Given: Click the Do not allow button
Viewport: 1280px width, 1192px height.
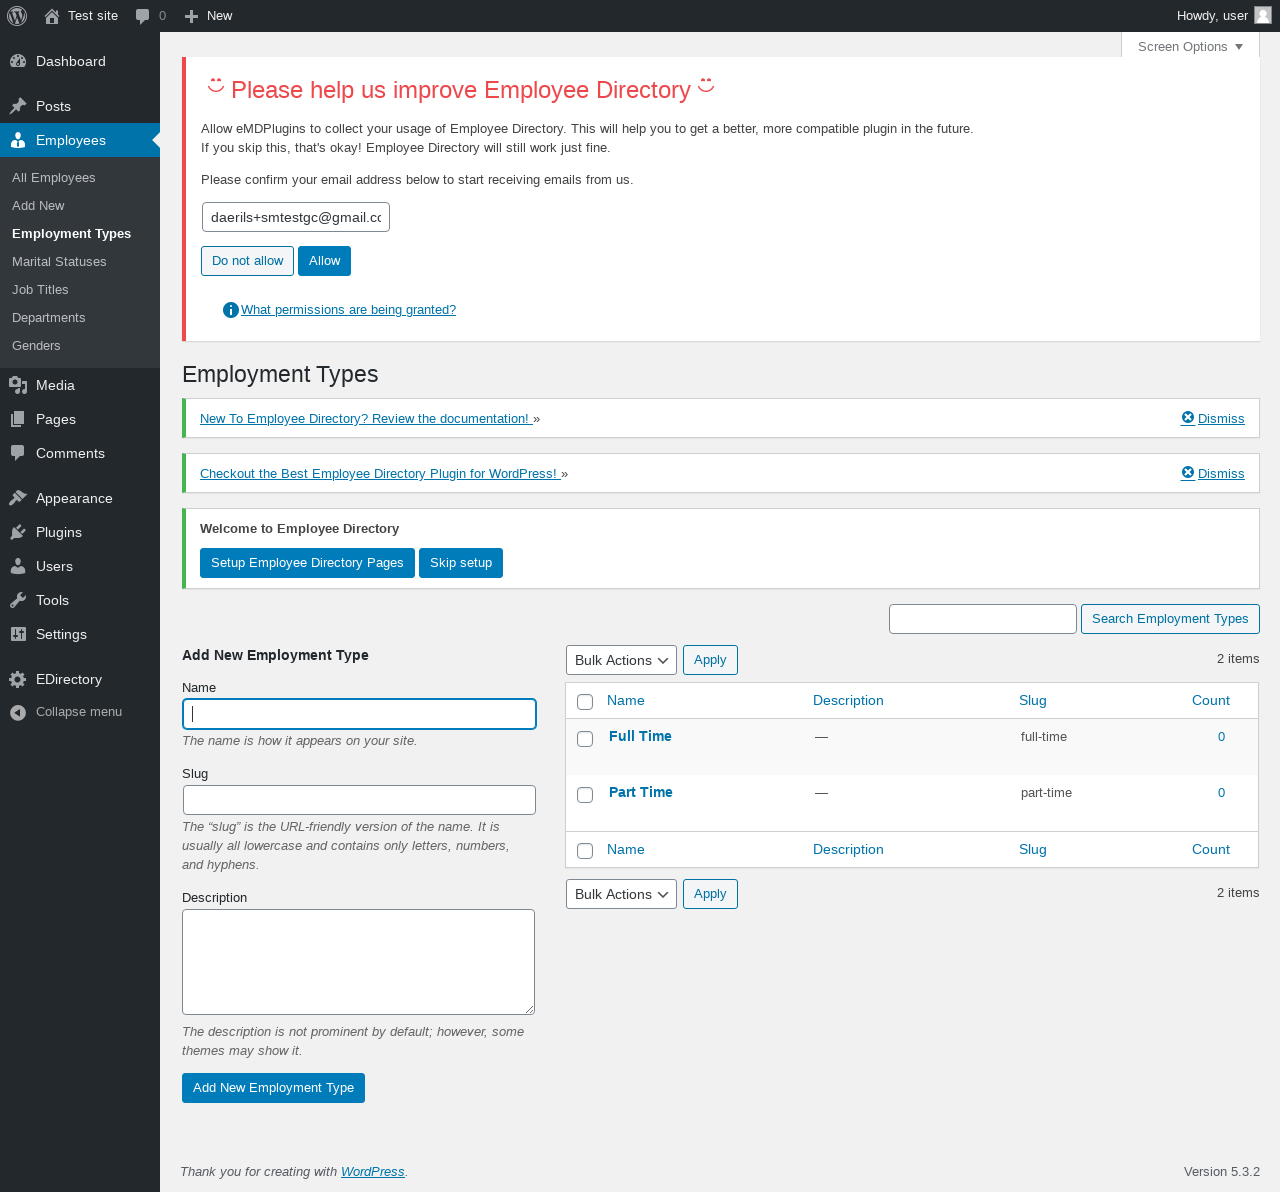Looking at the screenshot, I should (x=247, y=261).
